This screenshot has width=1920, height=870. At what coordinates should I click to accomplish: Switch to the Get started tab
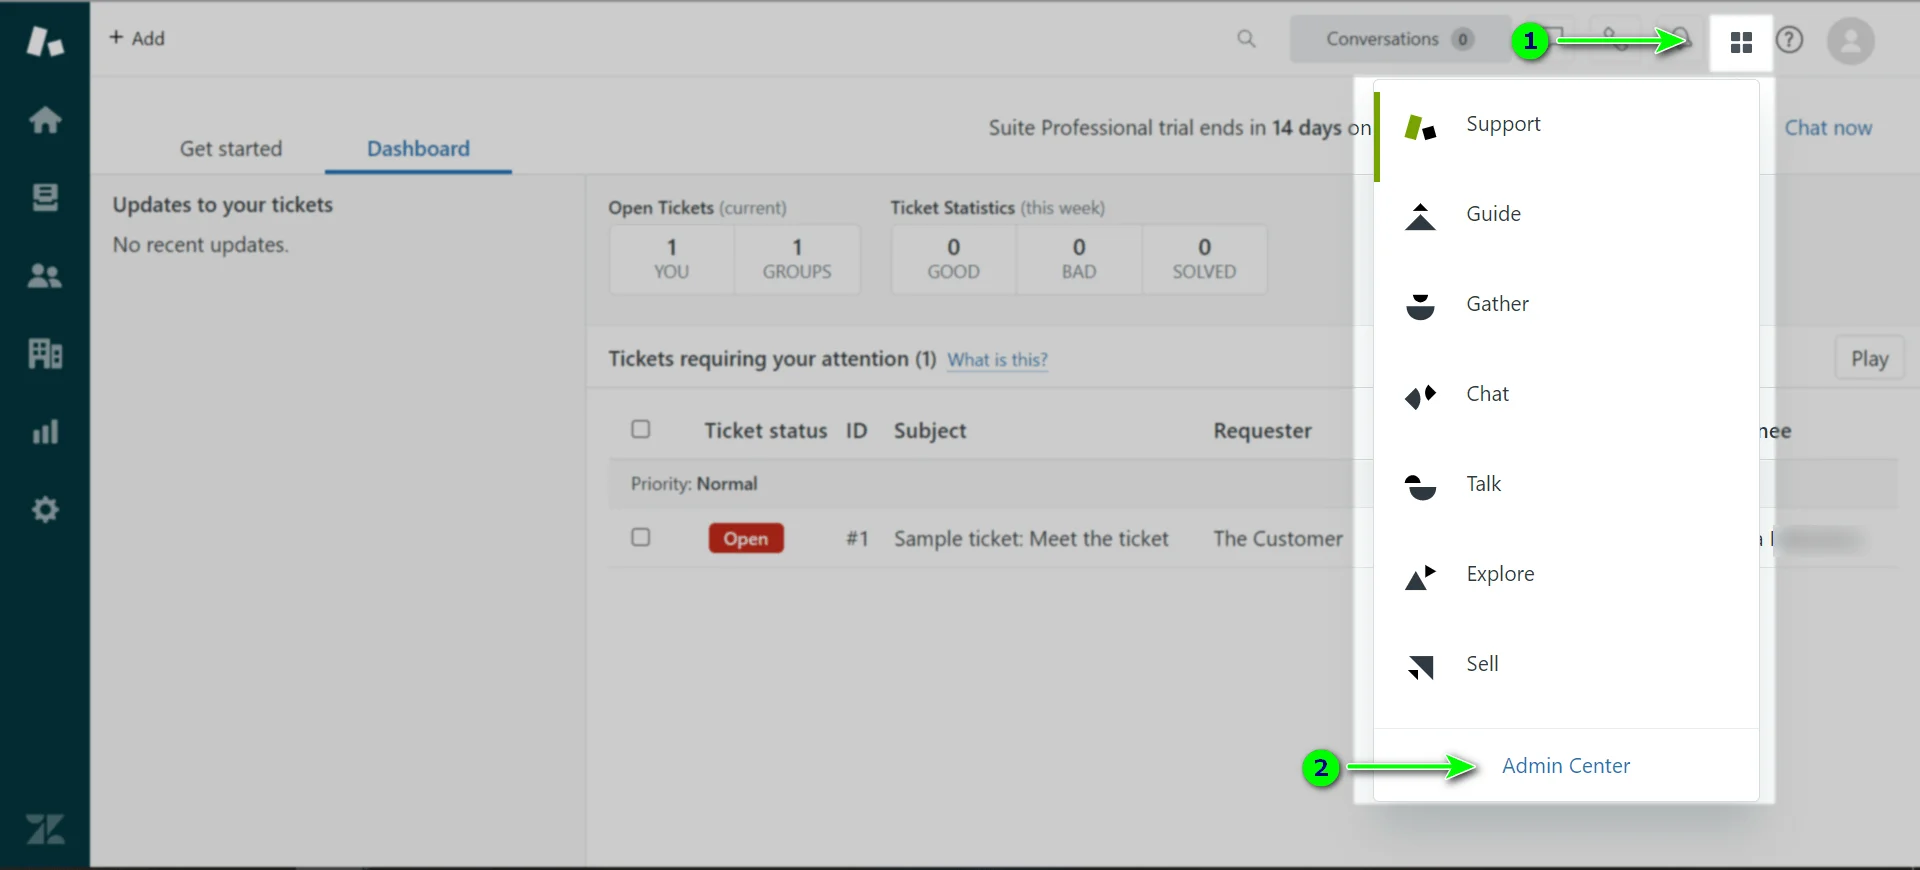231,149
